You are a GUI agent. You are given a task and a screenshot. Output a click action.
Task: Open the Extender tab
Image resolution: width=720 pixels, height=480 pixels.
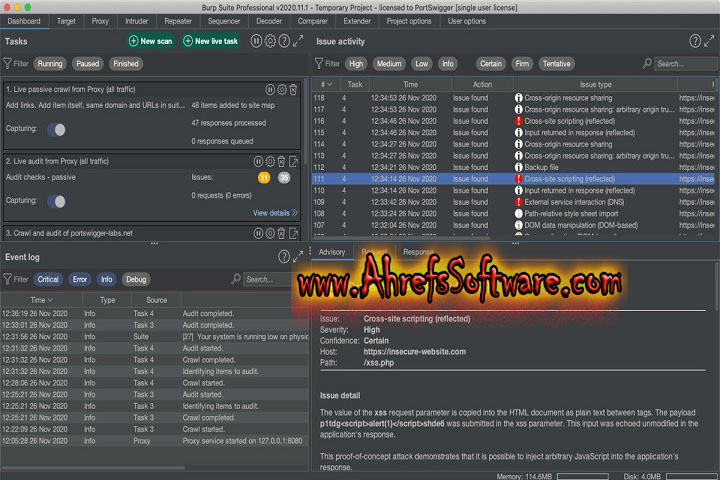pos(357,21)
